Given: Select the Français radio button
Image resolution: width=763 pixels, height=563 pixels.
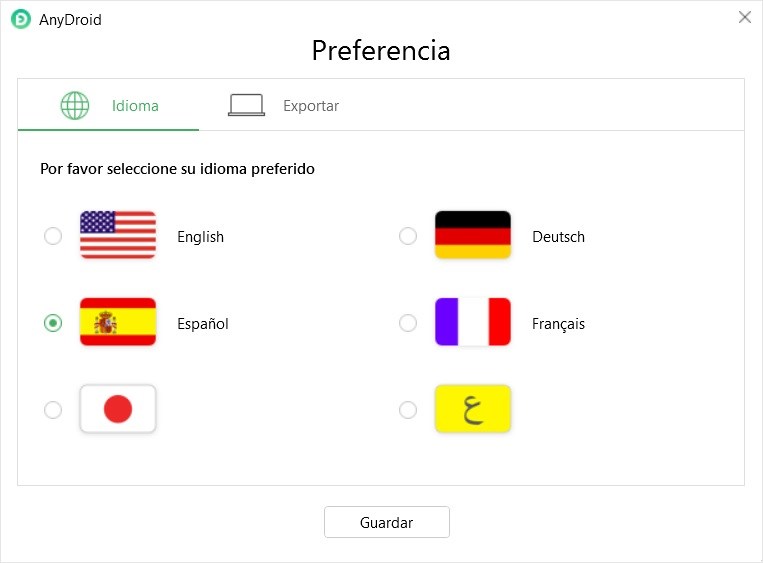Looking at the screenshot, I should [x=408, y=323].
